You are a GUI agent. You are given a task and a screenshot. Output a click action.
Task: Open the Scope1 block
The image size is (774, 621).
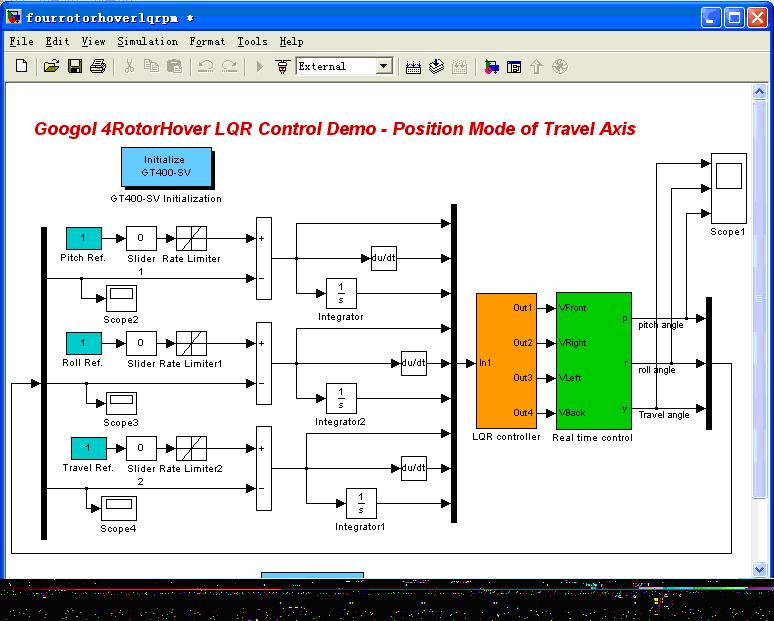click(727, 187)
